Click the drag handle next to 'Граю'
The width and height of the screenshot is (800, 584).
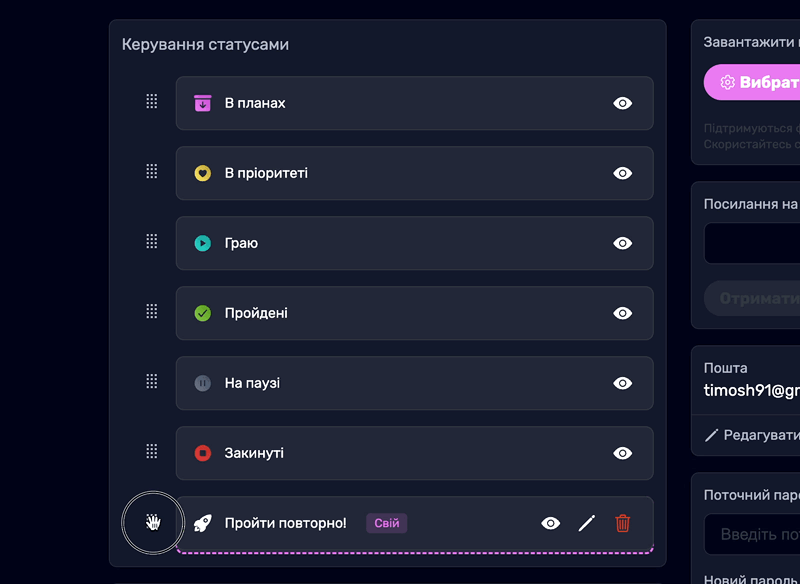[x=151, y=241]
